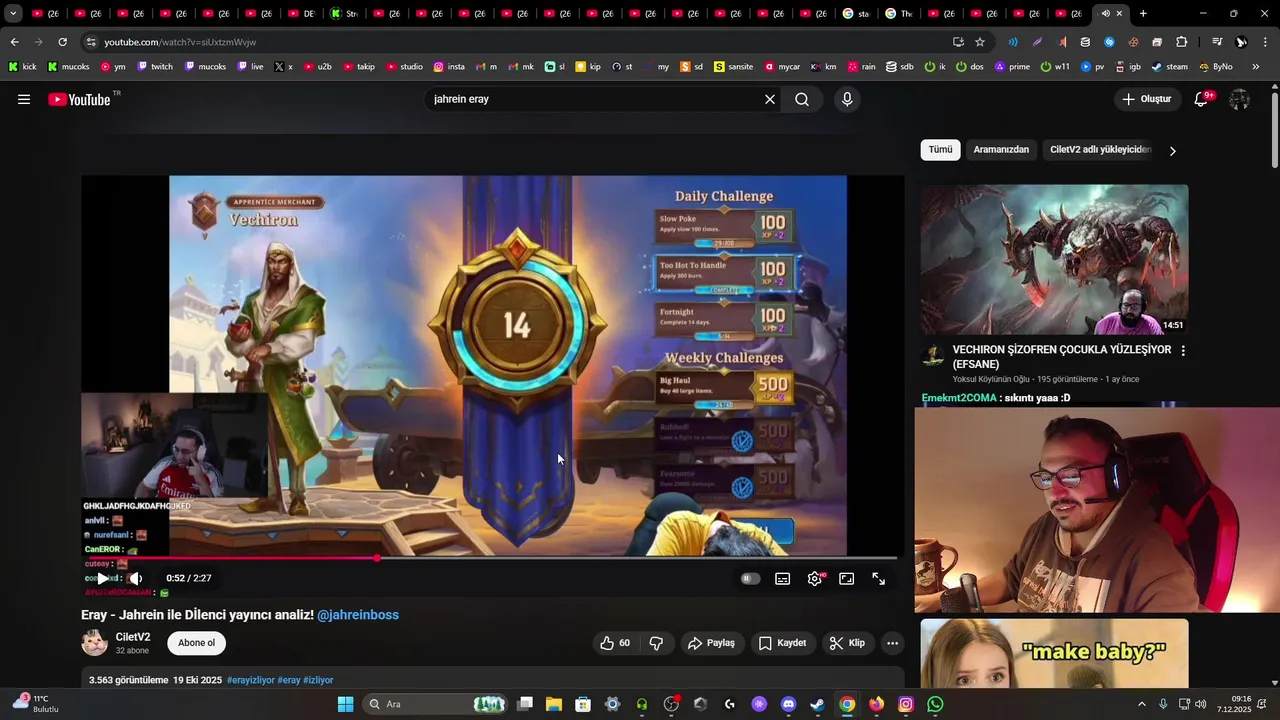
Task: Open a new browser tab
Action: click(1143, 13)
